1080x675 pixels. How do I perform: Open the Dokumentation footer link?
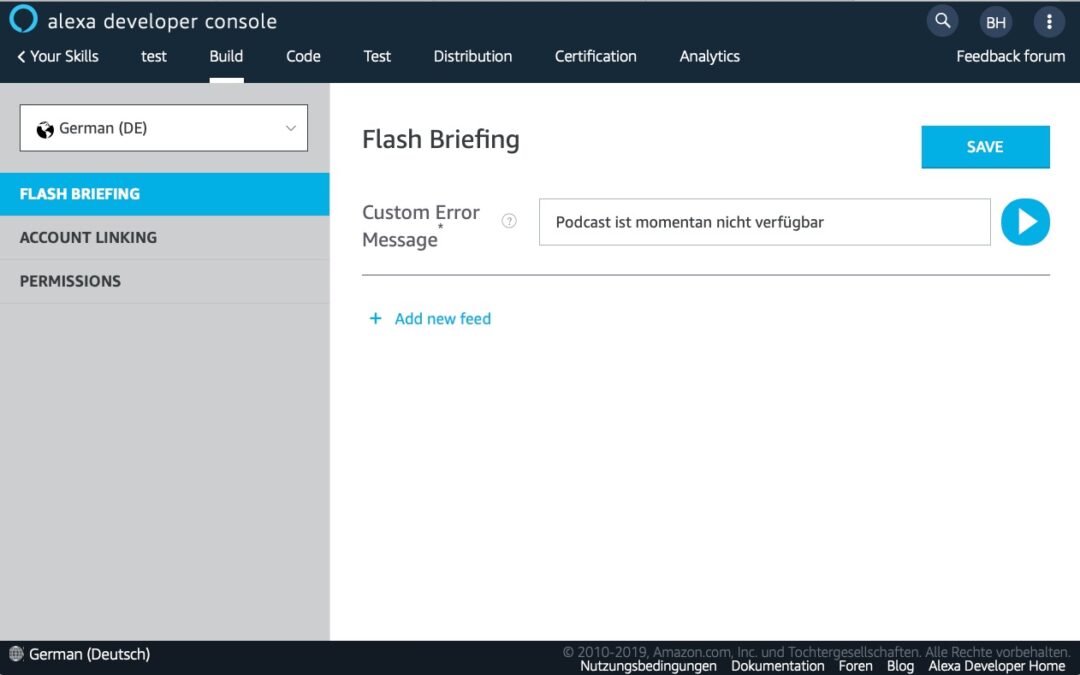click(x=778, y=666)
